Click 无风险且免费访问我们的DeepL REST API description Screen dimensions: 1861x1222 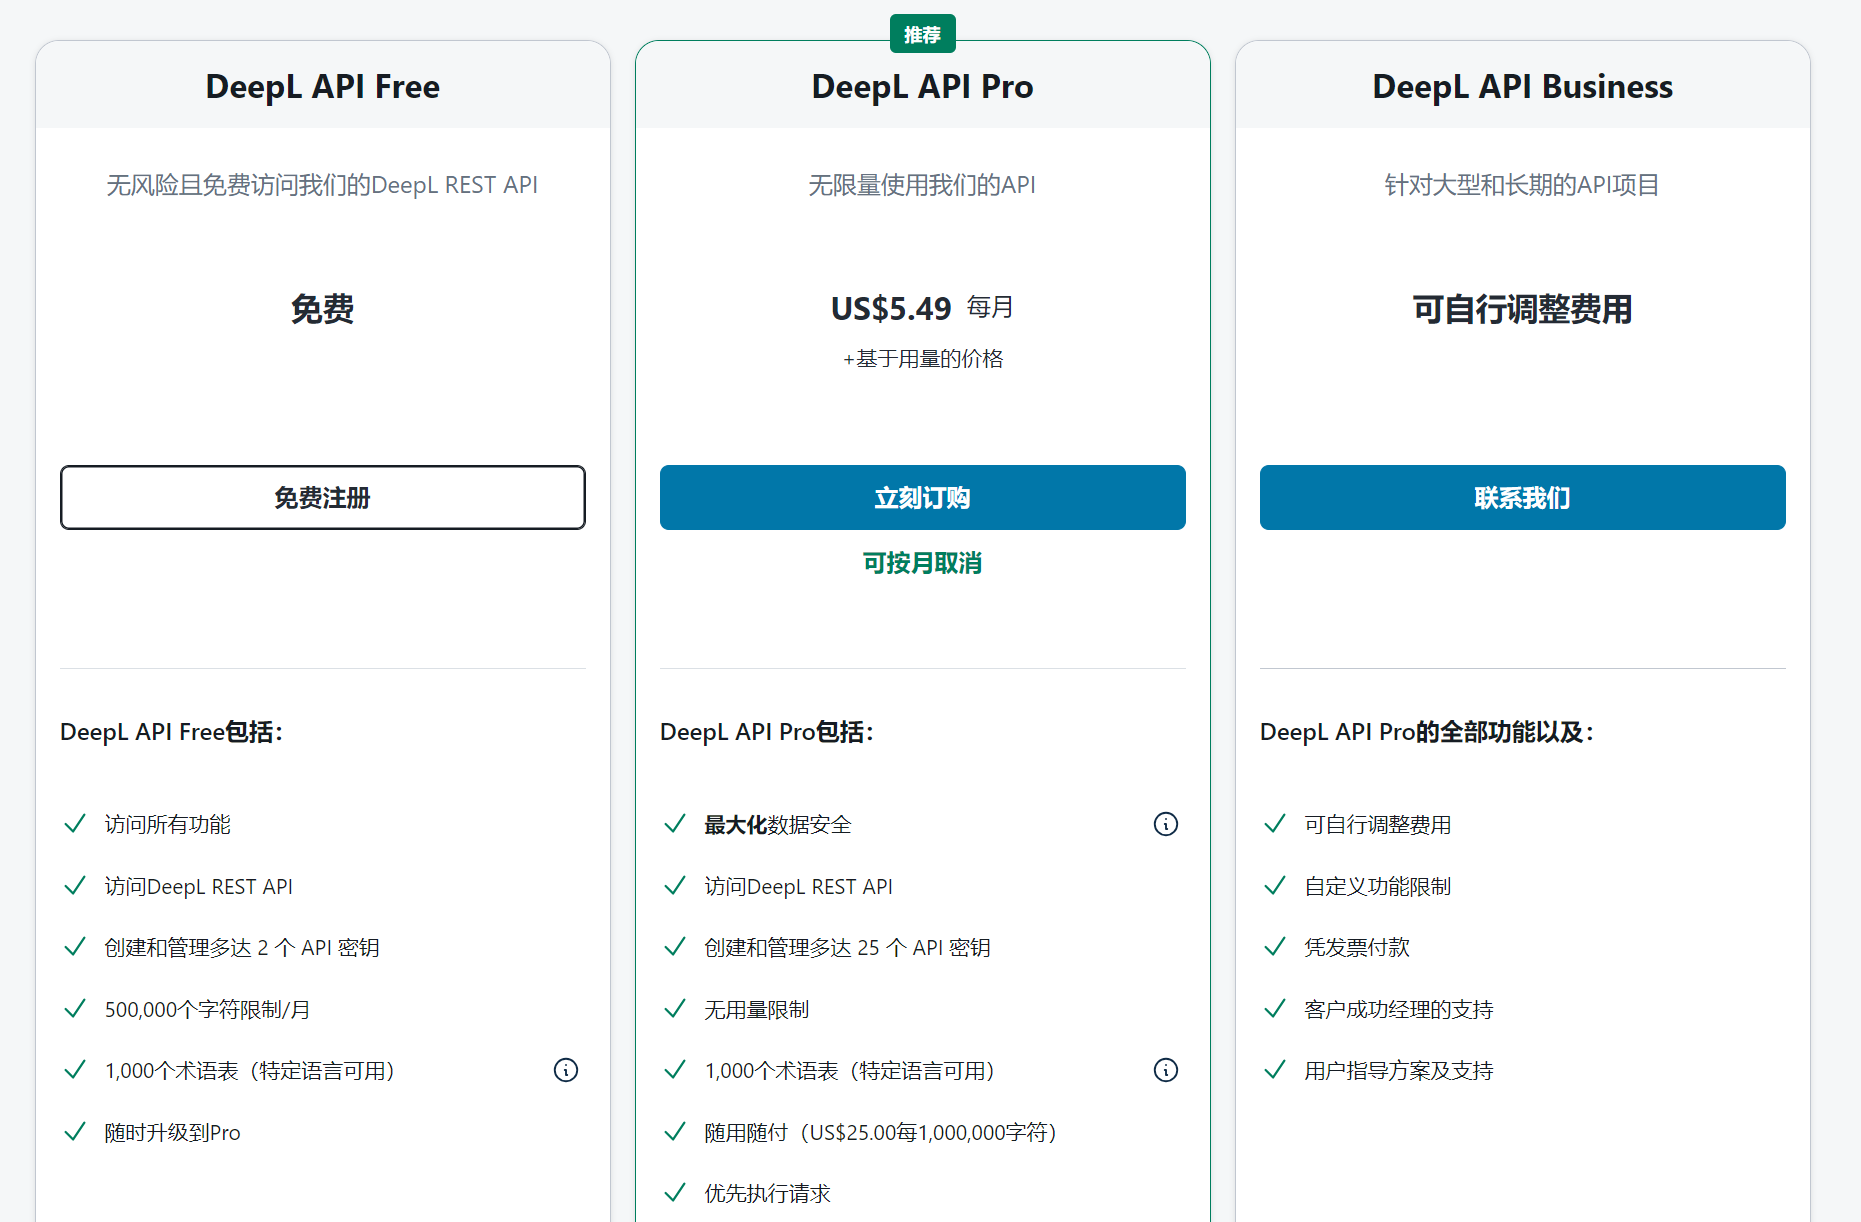click(x=323, y=185)
